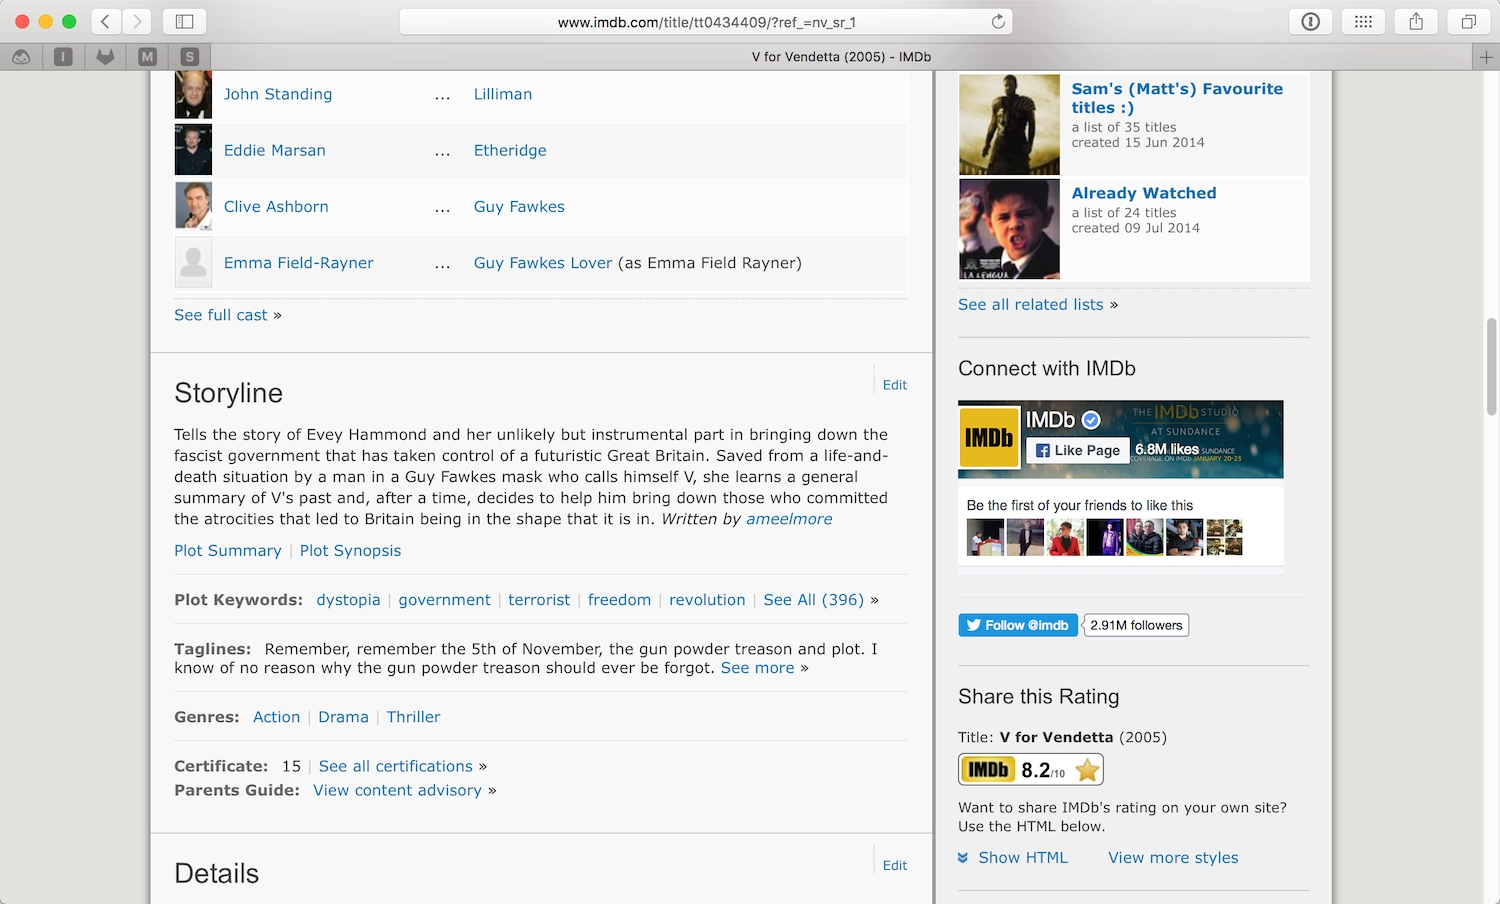Click the gold star next to the 8.2 rating
The image size is (1500, 904).
[1086, 769]
